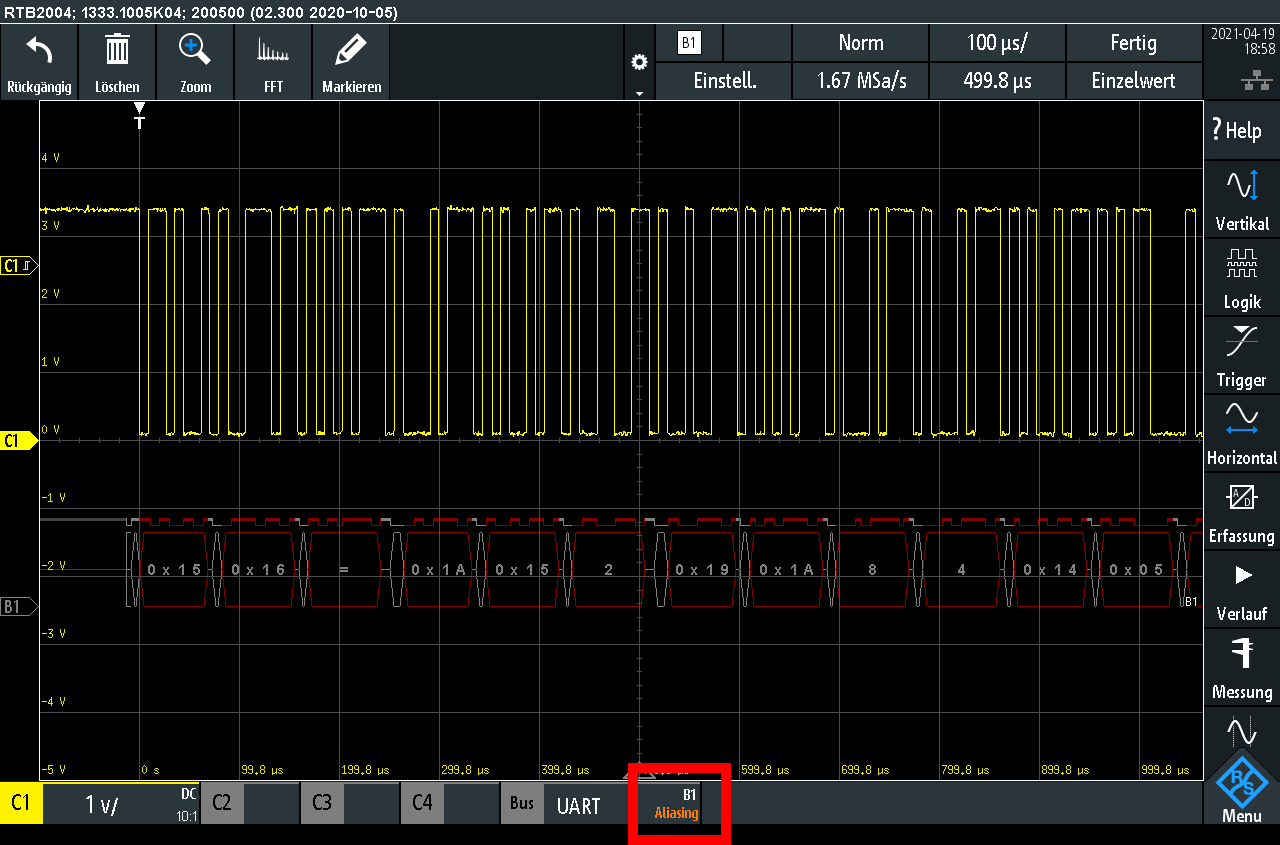
Task: Select the B1 bus position marker
Action: pyautogui.click(x=17, y=606)
